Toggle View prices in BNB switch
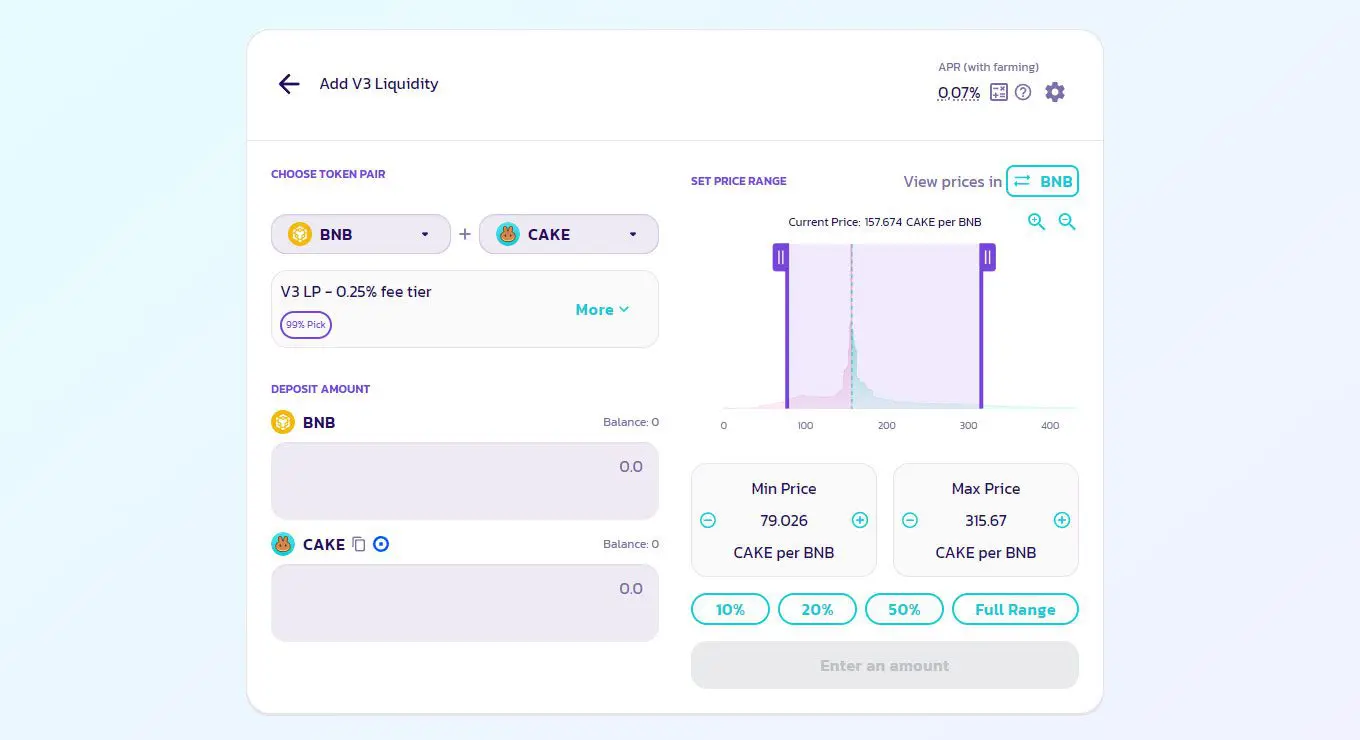This screenshot has height=740, width=1360. [x=1042, y=181]
